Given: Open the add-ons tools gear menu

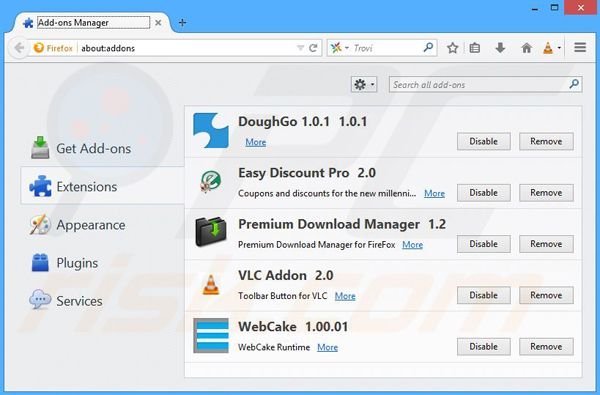Looking at the screenshot, I should tap(364, 84).
